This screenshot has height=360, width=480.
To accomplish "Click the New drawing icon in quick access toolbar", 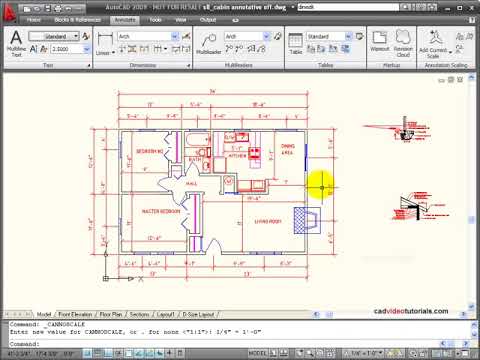I will (27, 9).
